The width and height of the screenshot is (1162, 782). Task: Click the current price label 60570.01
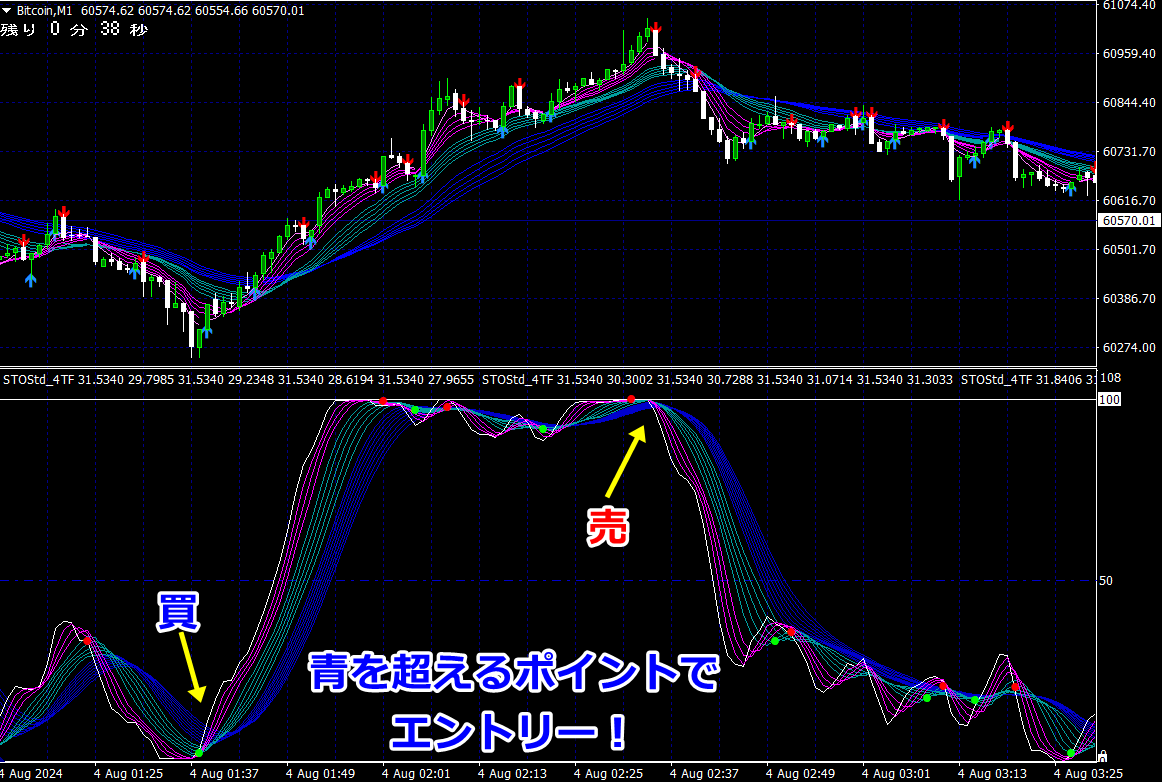coord(1129,221)
